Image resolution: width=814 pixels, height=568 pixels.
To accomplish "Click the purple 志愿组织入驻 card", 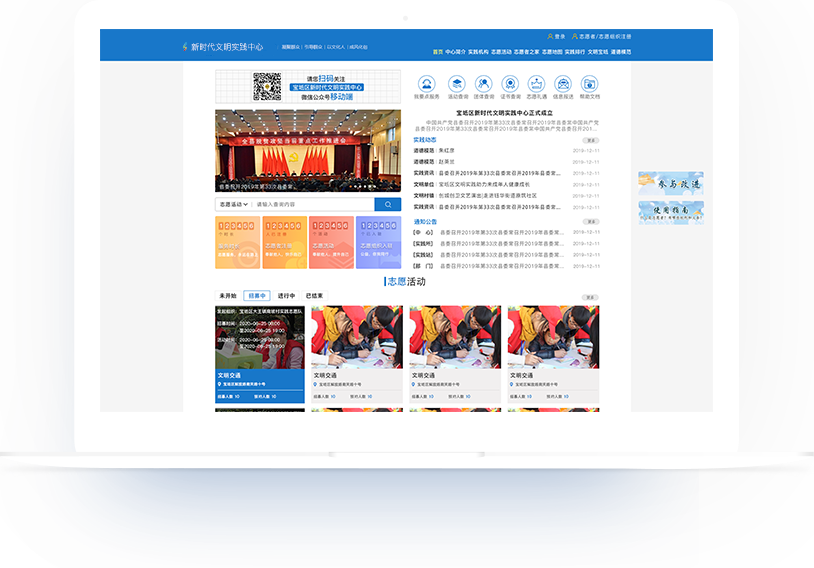I will [378, 242].
